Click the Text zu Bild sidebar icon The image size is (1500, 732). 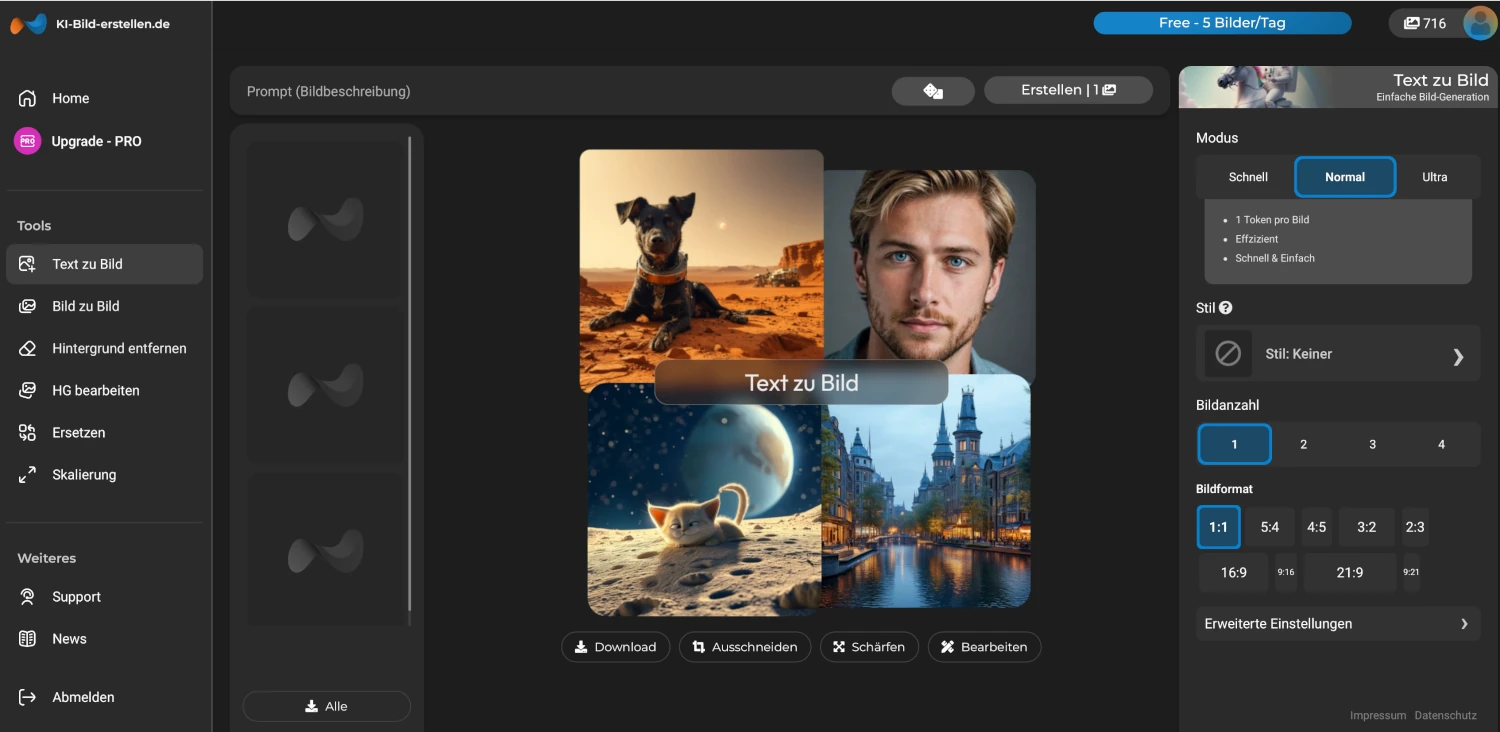27,264
